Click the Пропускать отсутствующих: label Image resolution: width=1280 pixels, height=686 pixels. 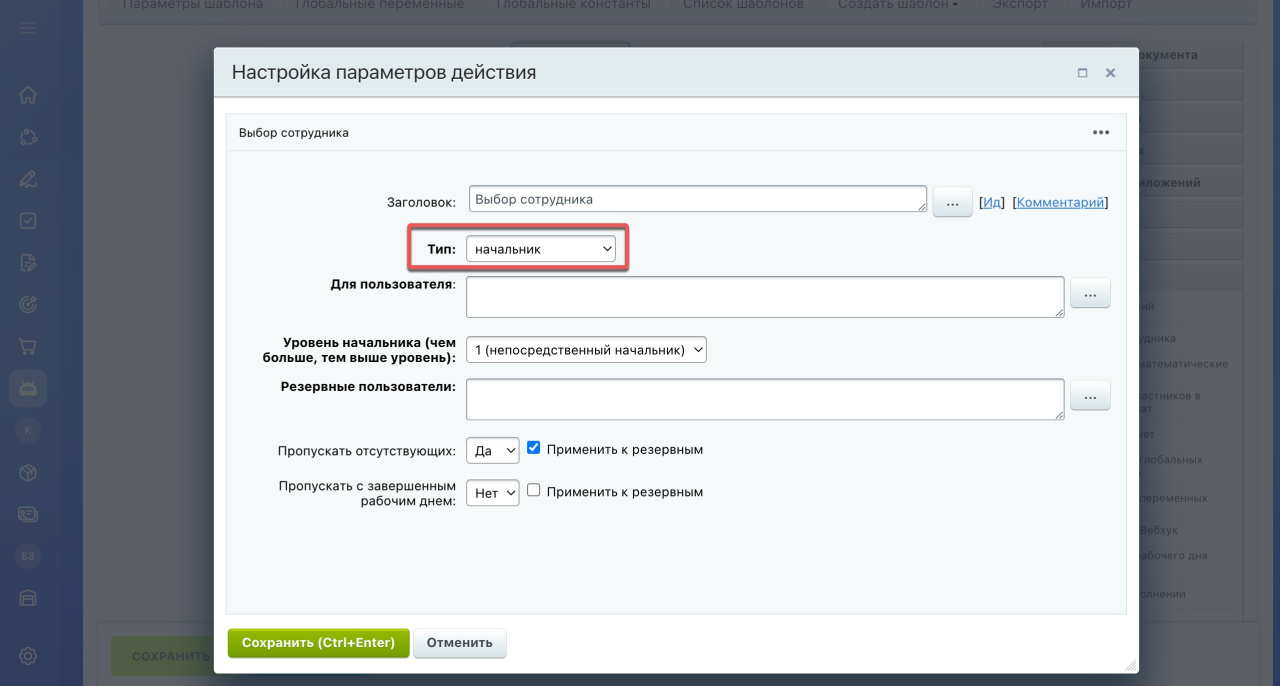(x=367, y=451)
